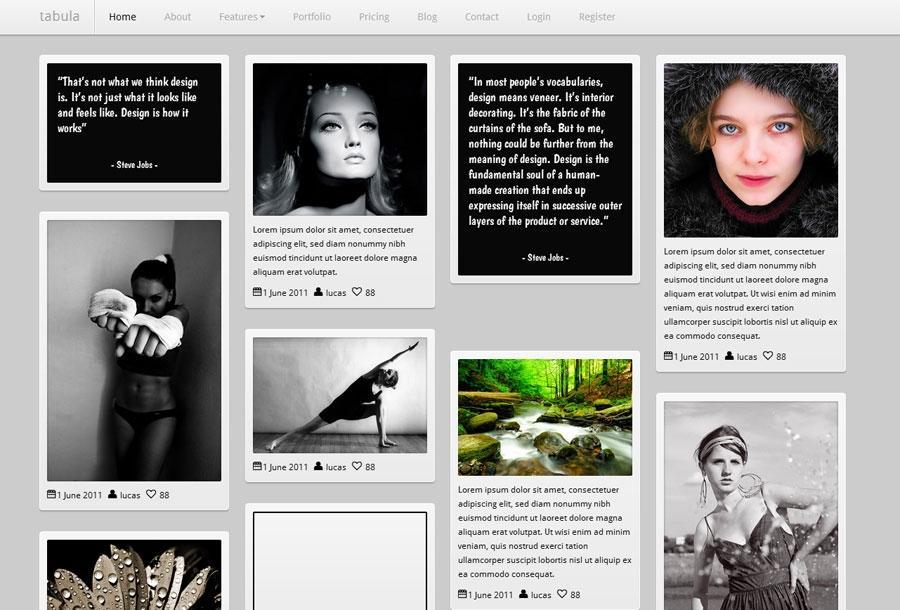Open the Contact page

pos(482,17)
